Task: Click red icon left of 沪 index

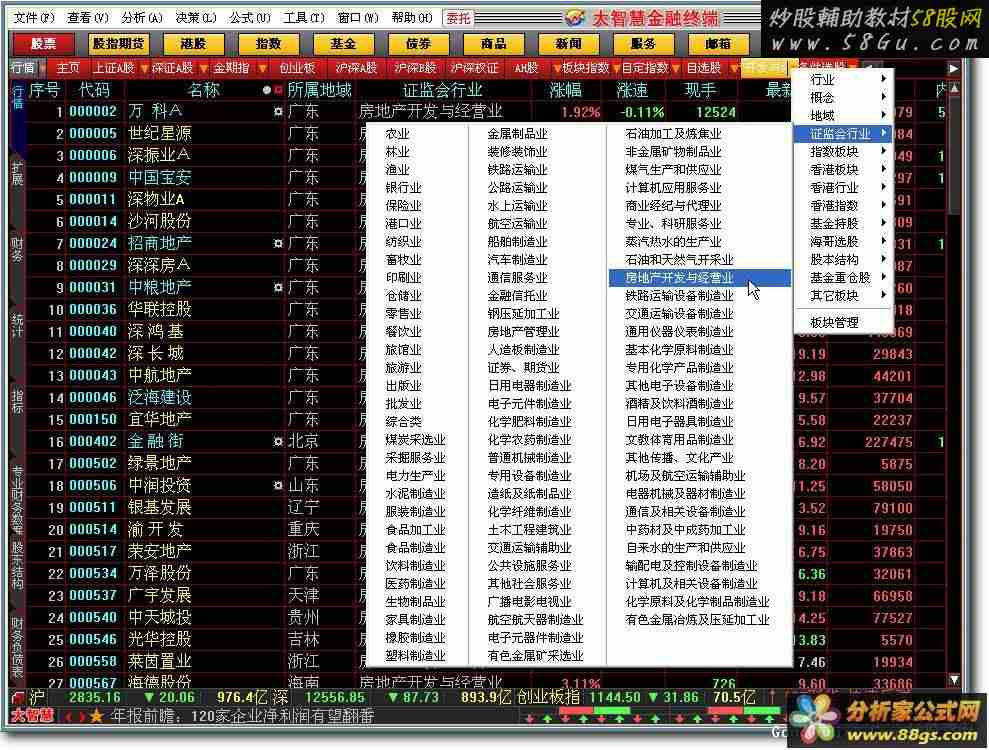Action: [18, 698]
